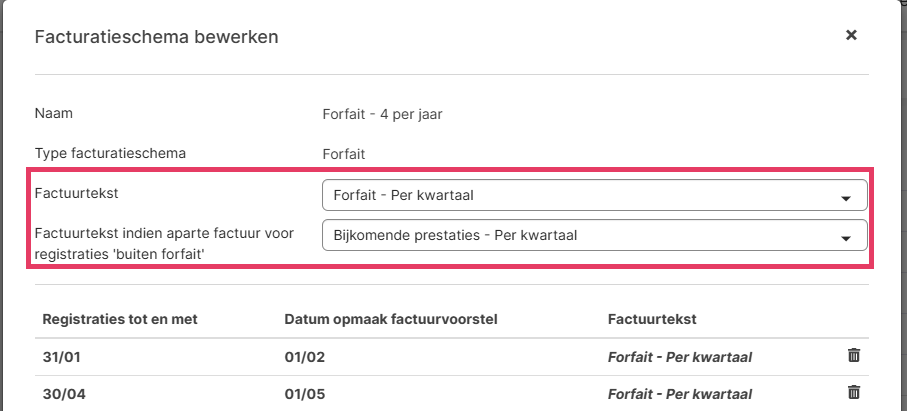
Task: Click the invoice text in the 31/01 row
Action: [679, 356]
